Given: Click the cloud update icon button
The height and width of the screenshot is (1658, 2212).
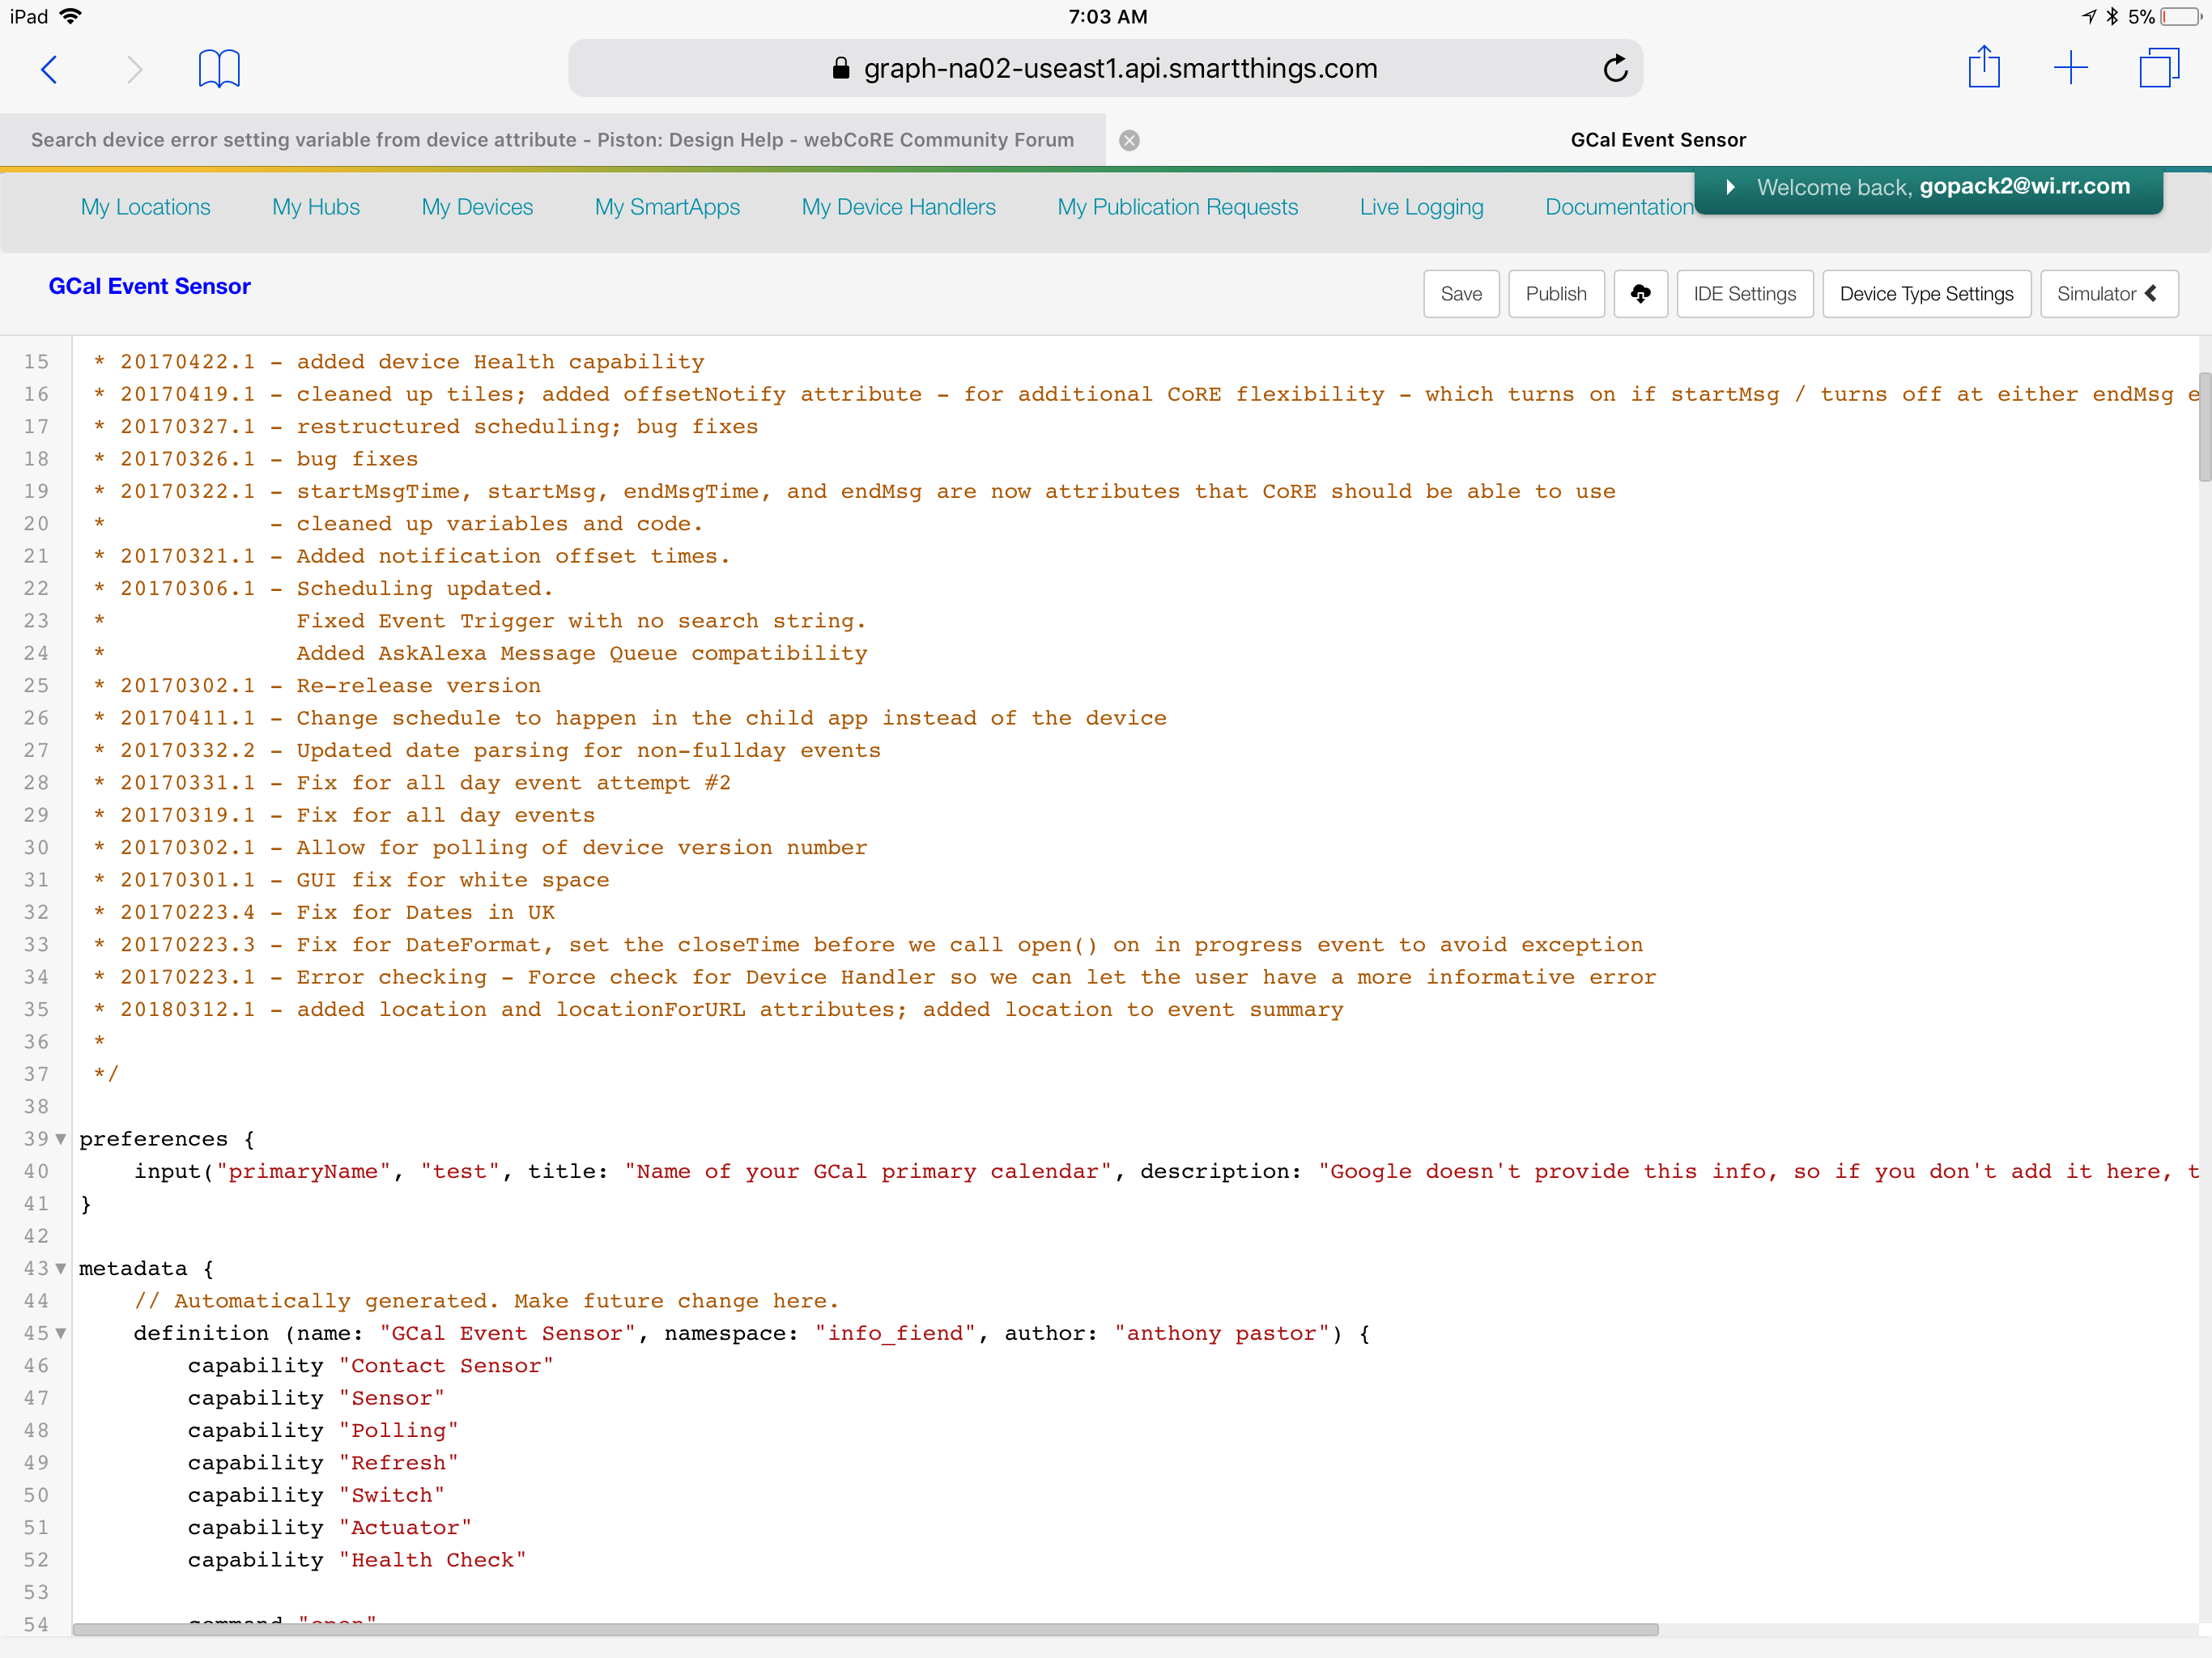Looking at the screenshot, I should pos(1641,294).
